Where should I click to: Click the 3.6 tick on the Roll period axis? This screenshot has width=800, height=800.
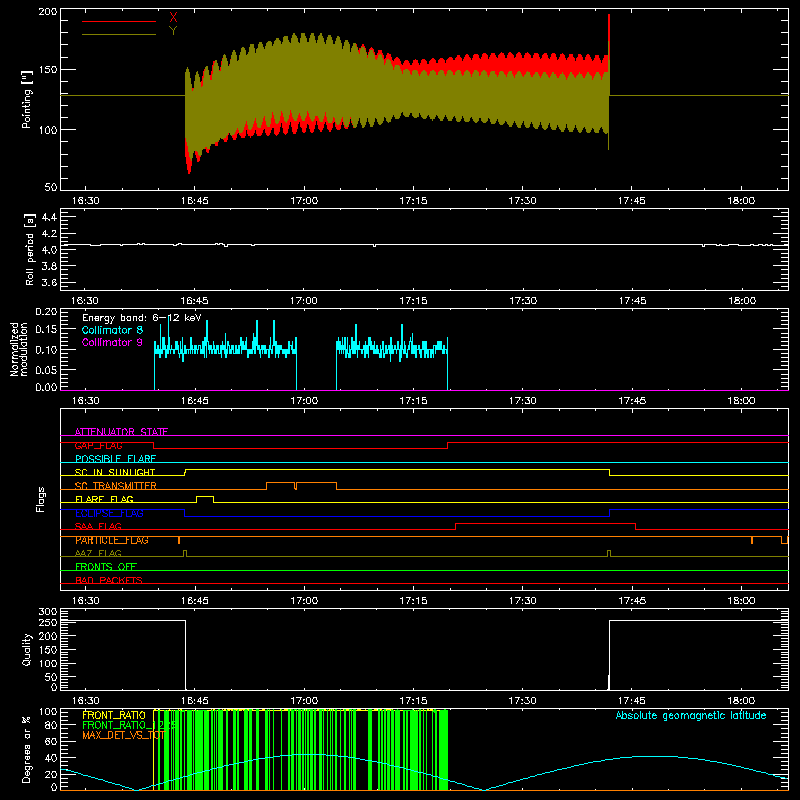click(49, 282)
